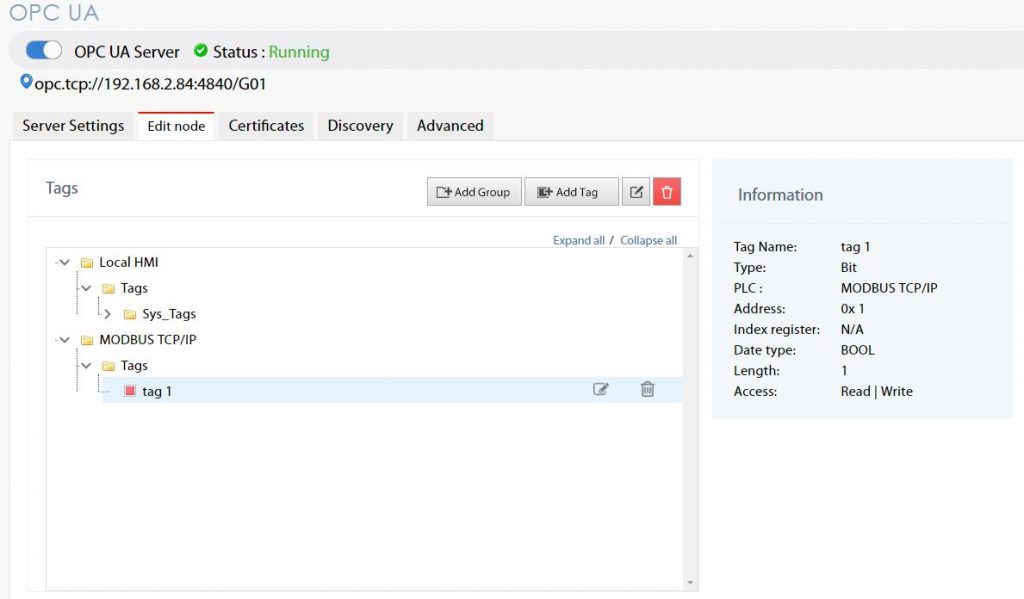Screen dimensions: 1024x599
Task: Click the location pin icon beside server URL
Action: (26, 82)
